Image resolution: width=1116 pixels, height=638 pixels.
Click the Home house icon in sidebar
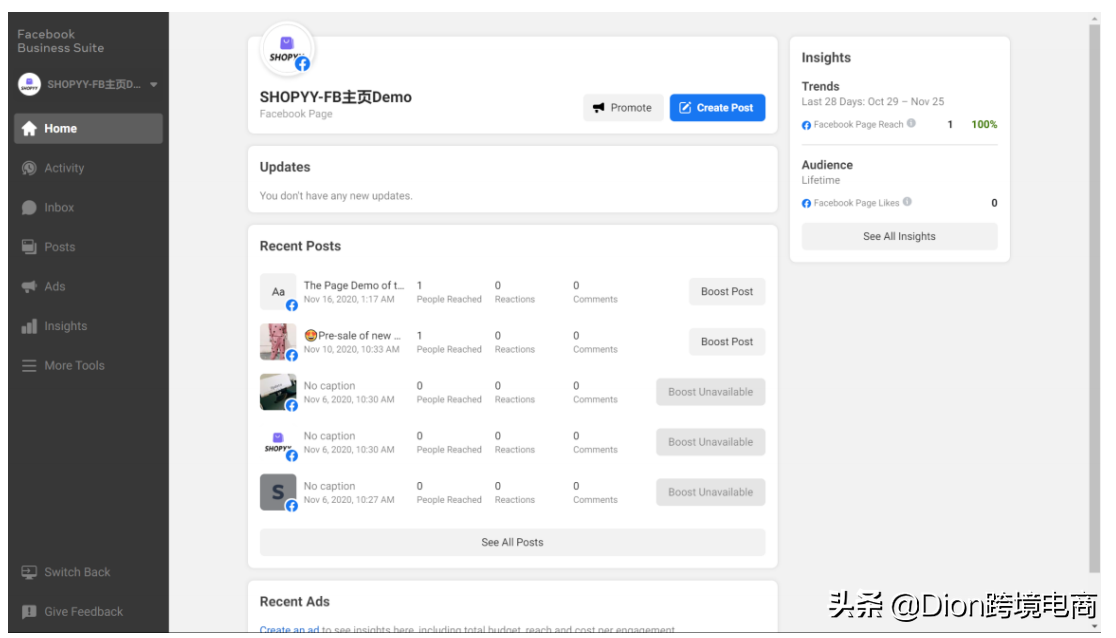coord(29,128)
